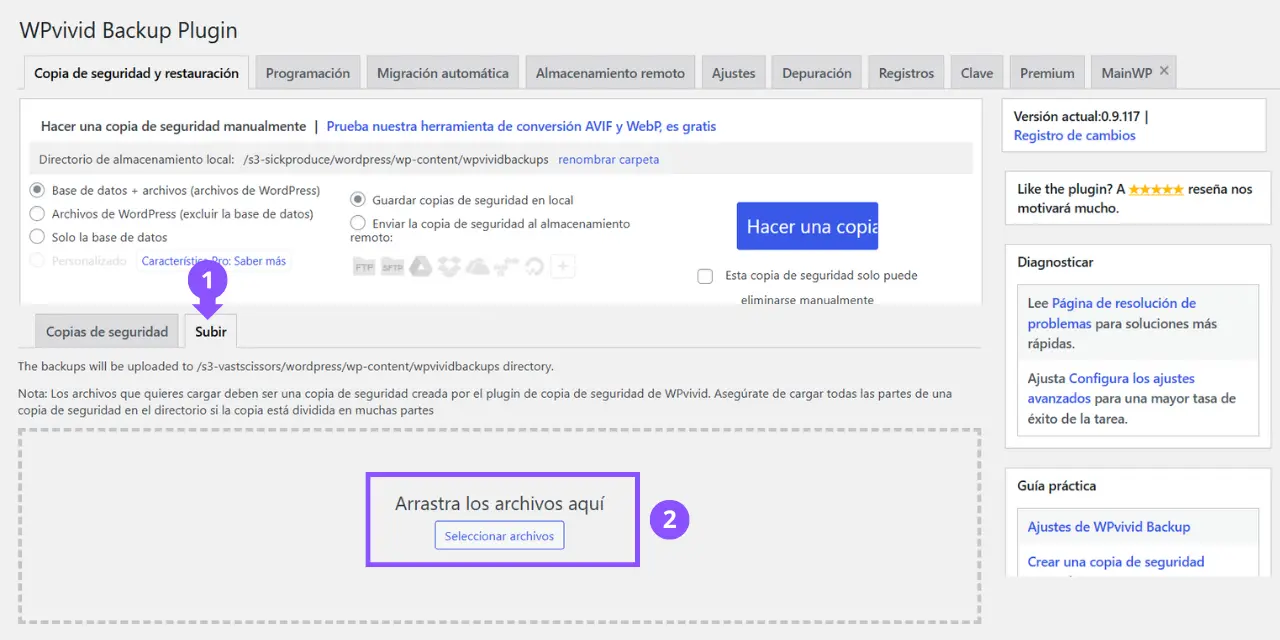The image size is (1280, 640).
Task: Open the AVIF y WebP conversion tool link
Action: pyautogui.click(x=521, y=127)
